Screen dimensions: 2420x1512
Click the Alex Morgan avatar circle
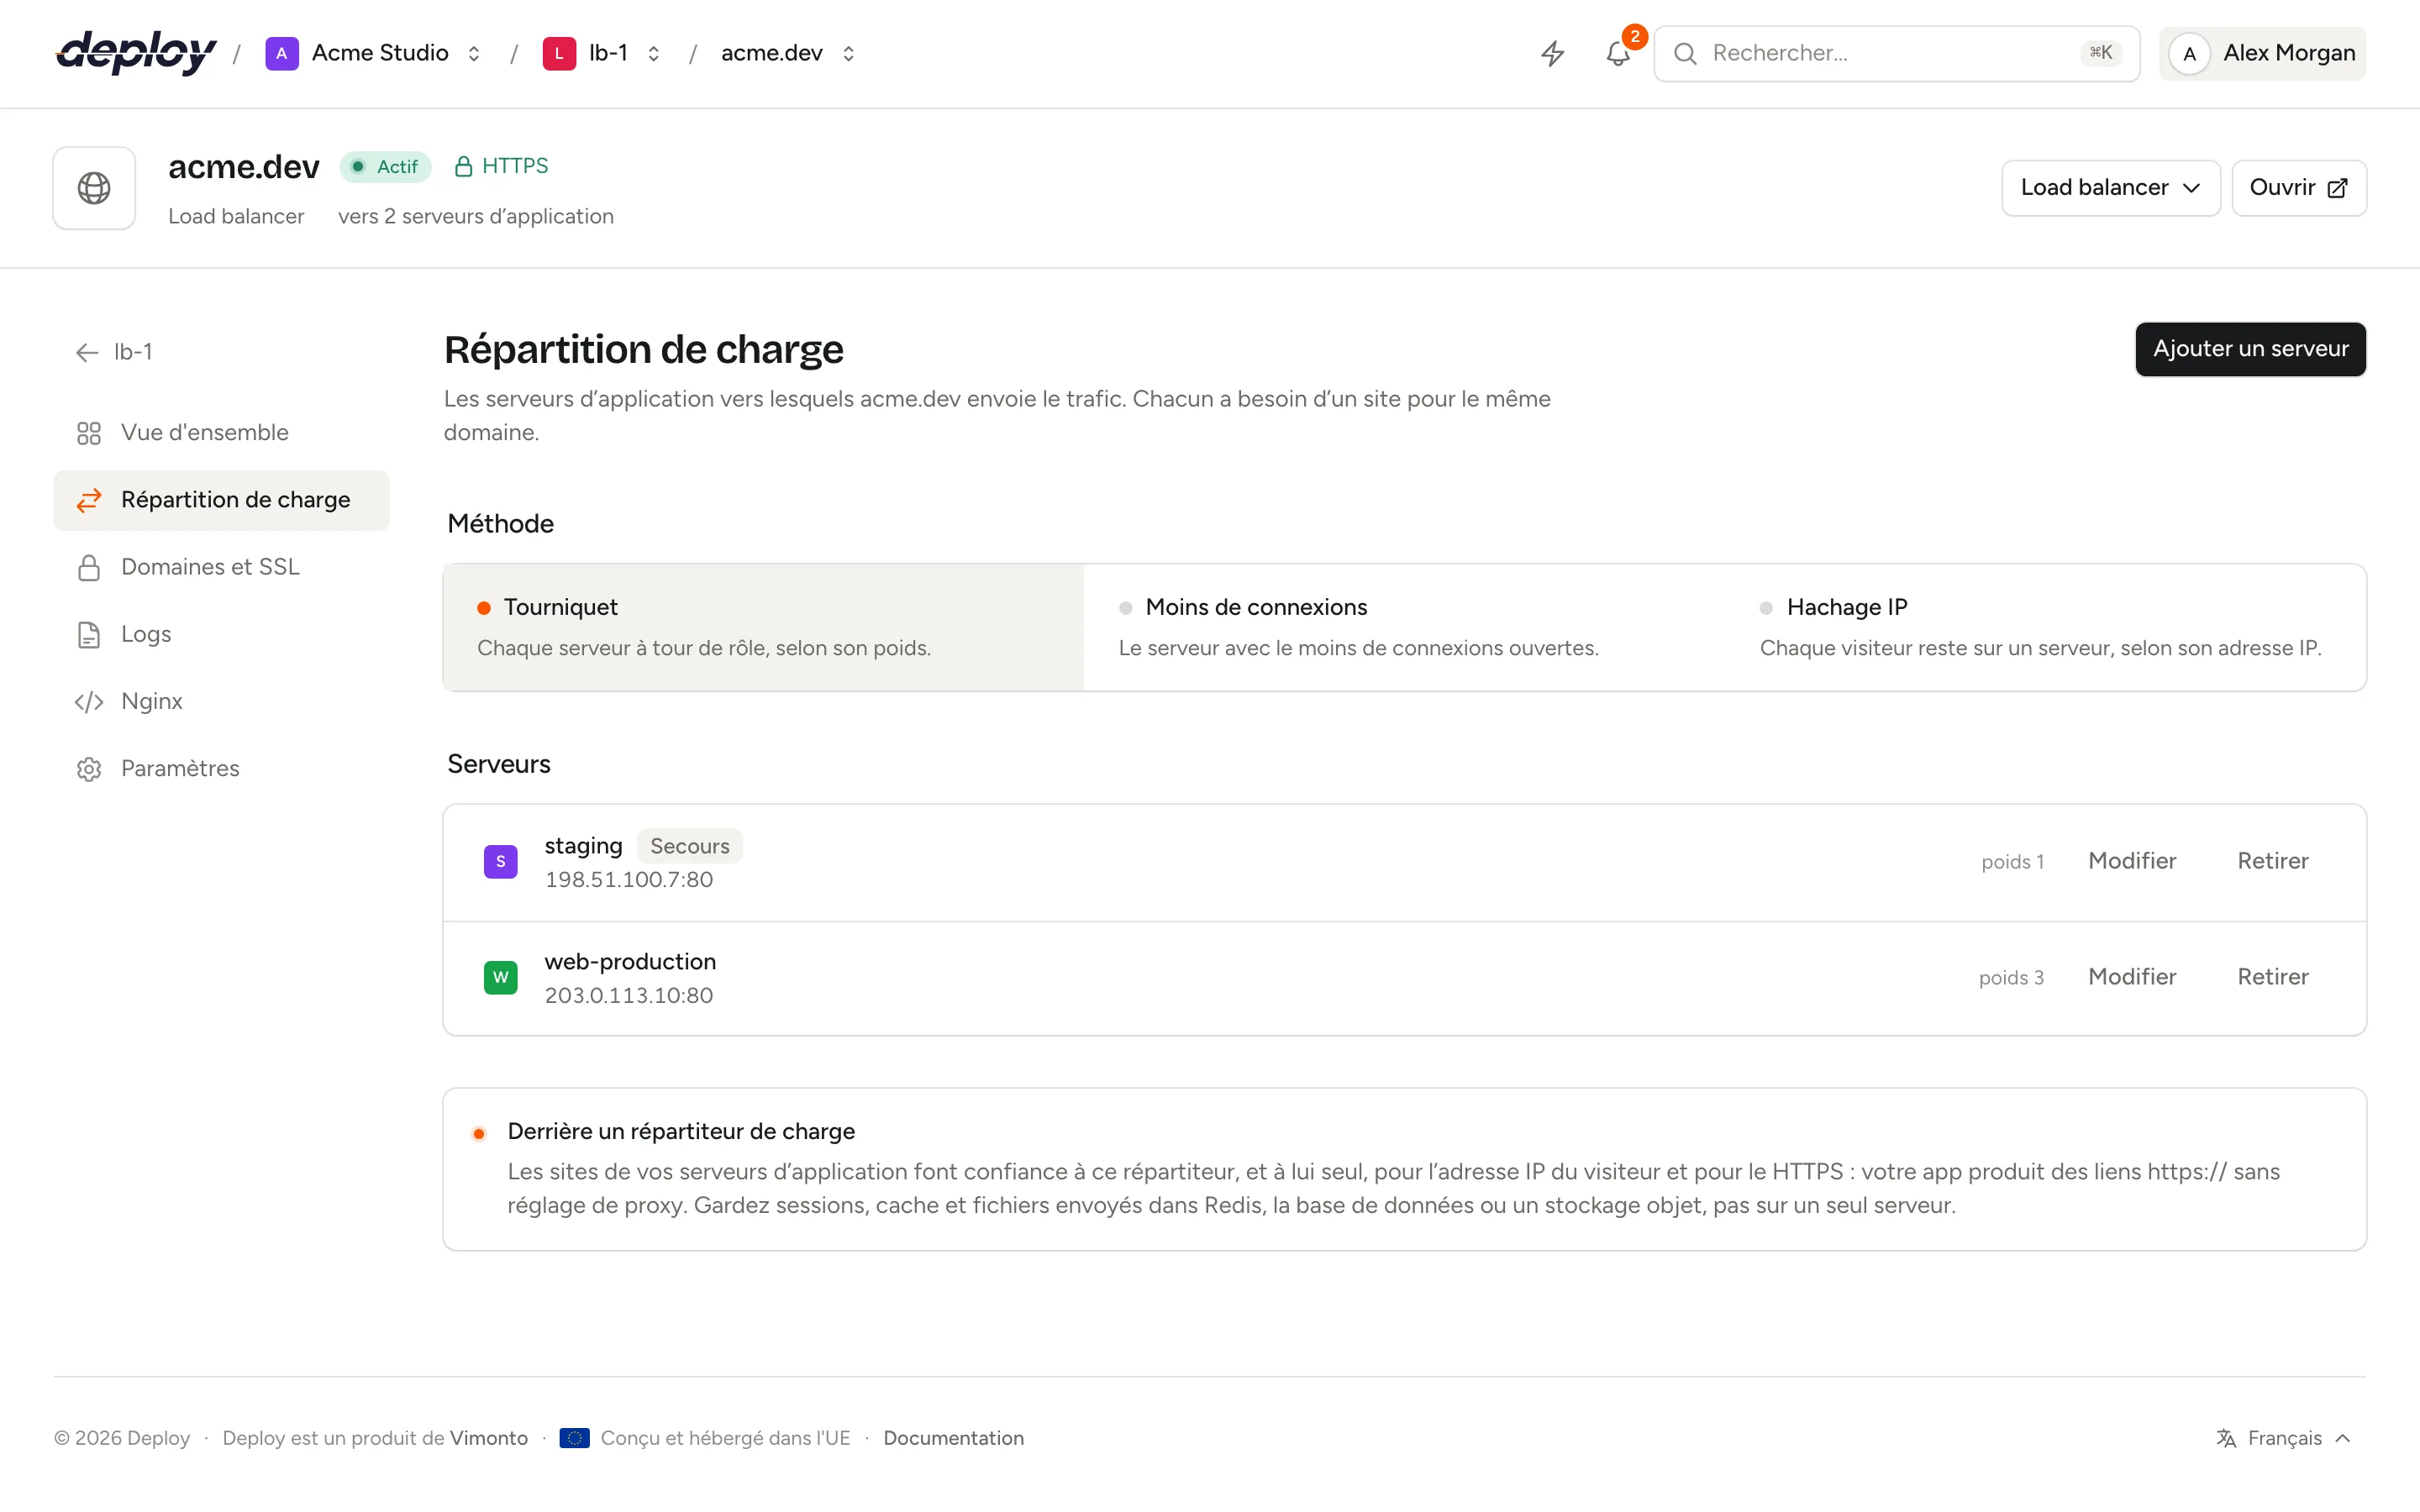click(2189, 54)
